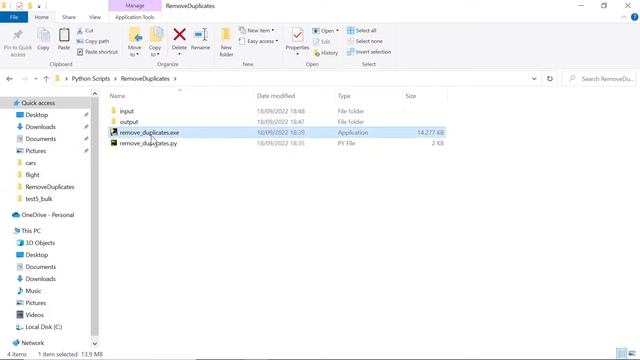Open the File menu tab

coord(14,17)
